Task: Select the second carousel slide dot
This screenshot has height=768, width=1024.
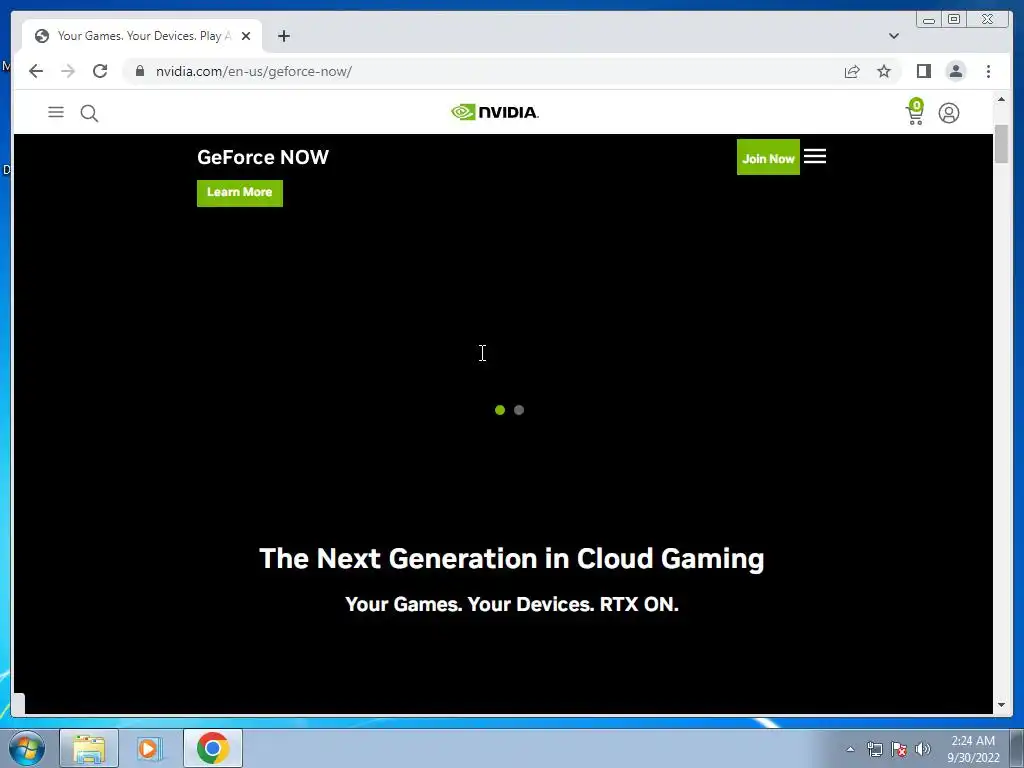Action: tap(519, 410)
